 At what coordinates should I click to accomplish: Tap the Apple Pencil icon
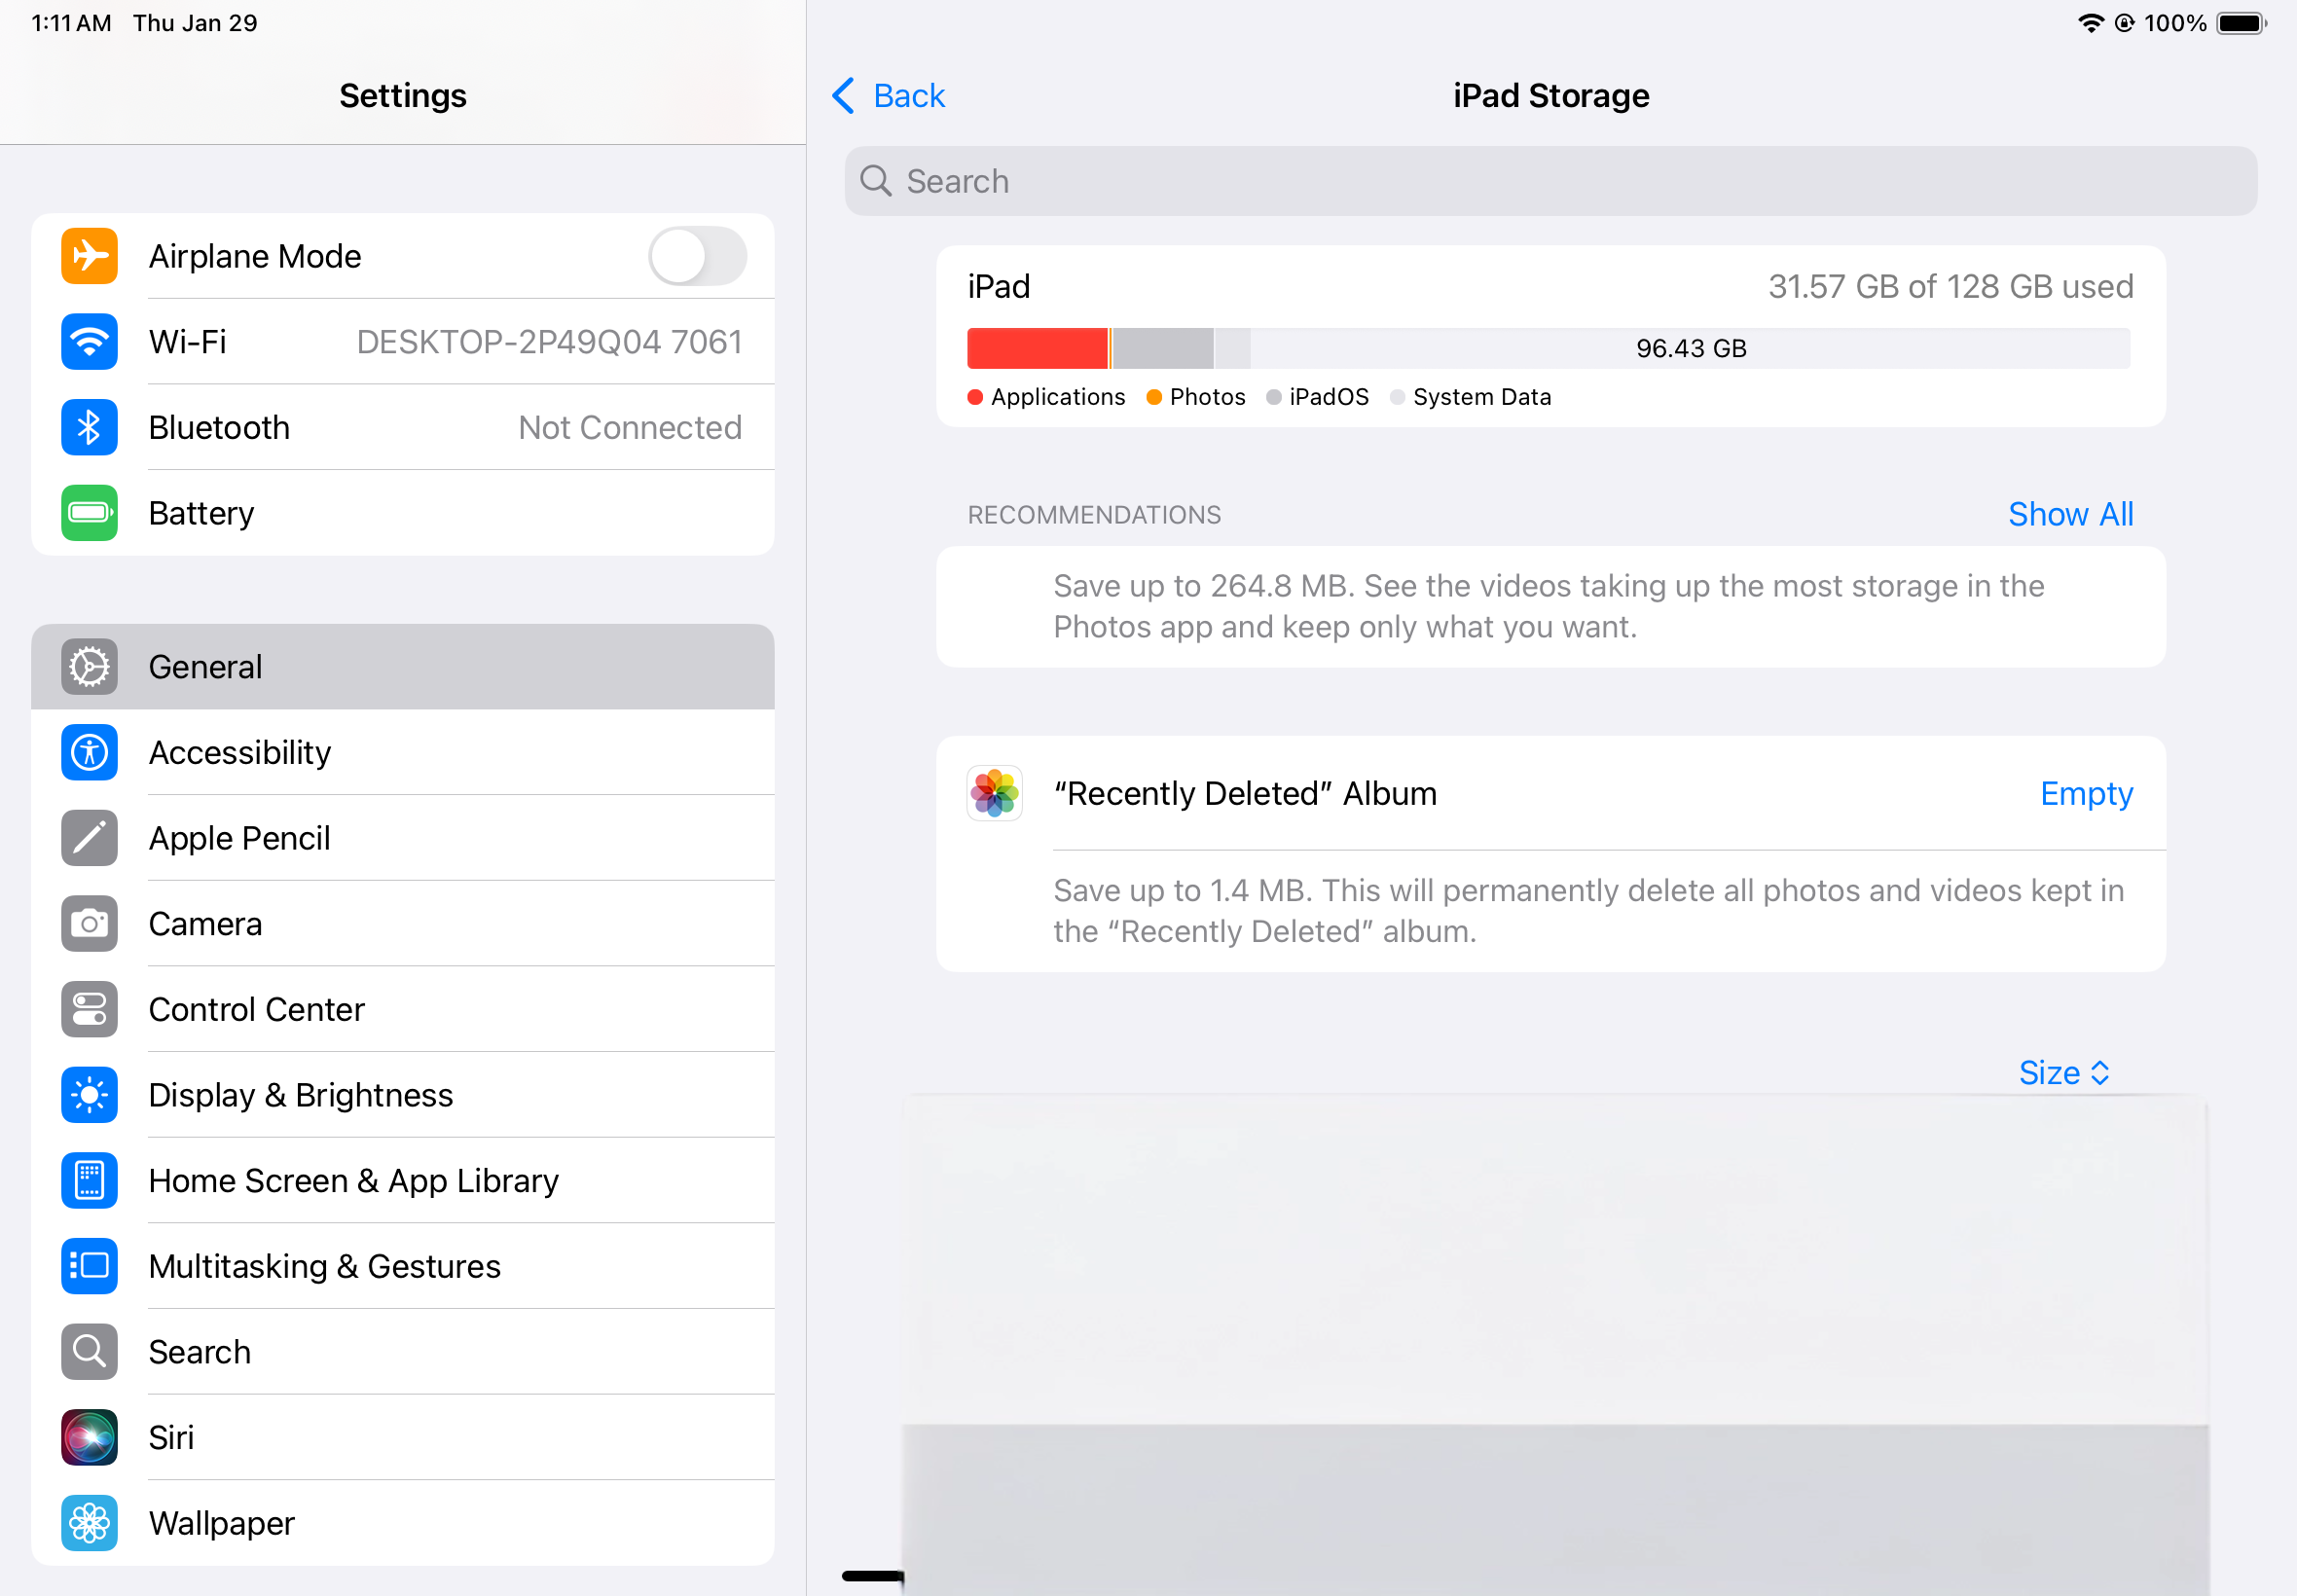[89, 838]
